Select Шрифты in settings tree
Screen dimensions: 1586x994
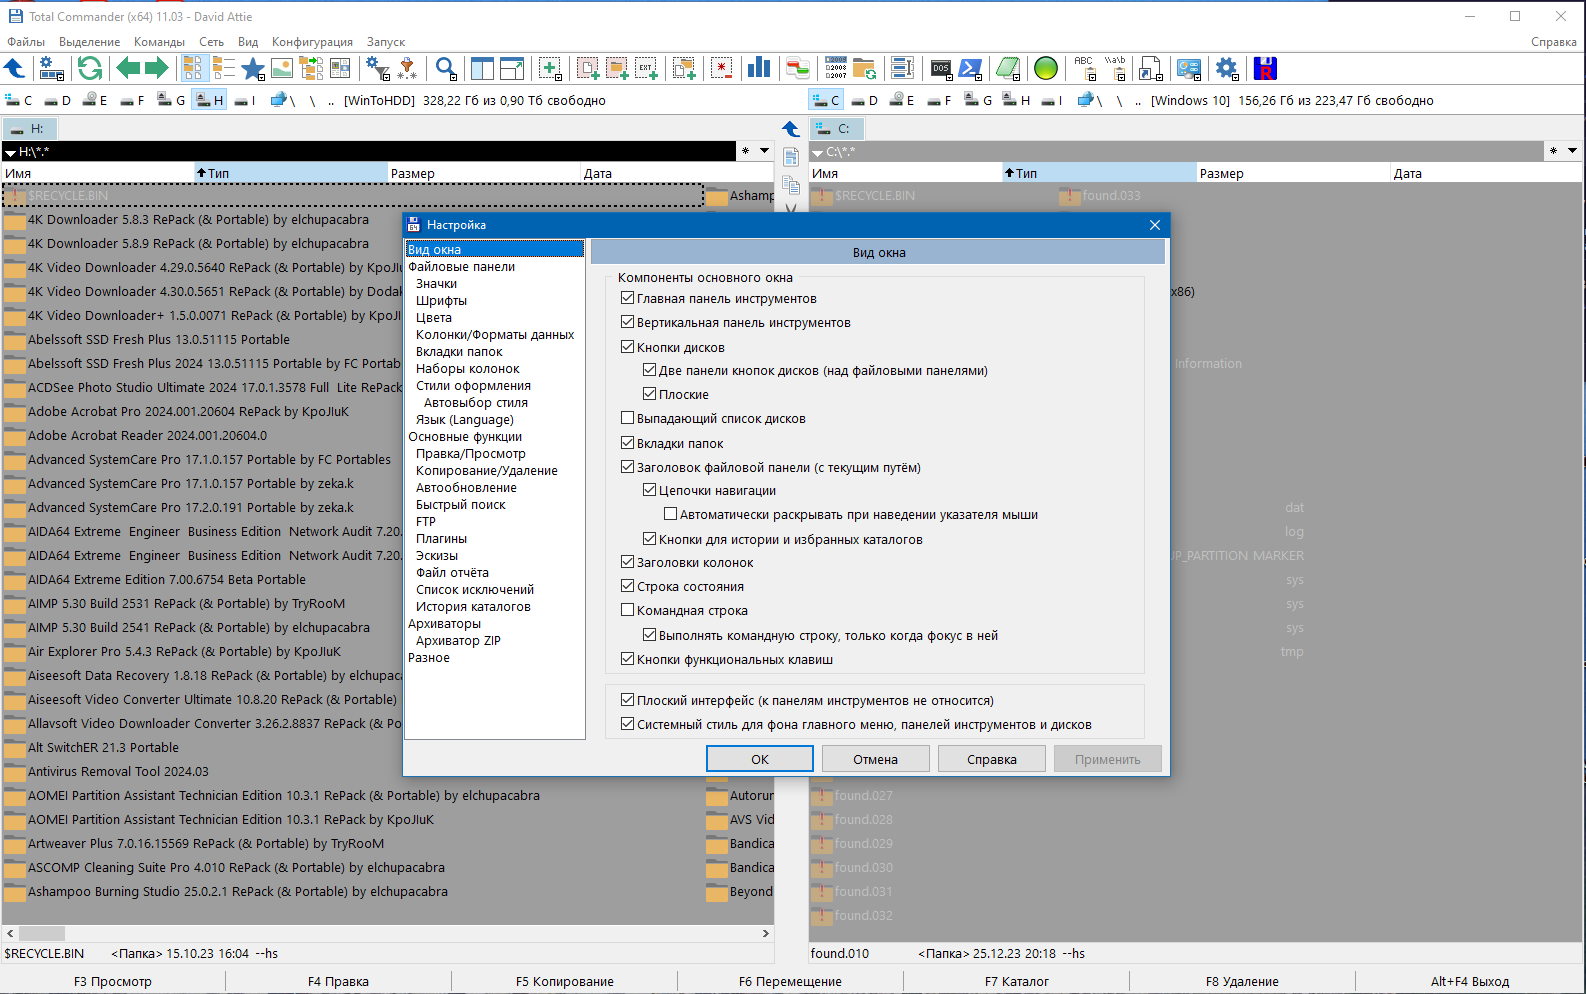point(441,301)
